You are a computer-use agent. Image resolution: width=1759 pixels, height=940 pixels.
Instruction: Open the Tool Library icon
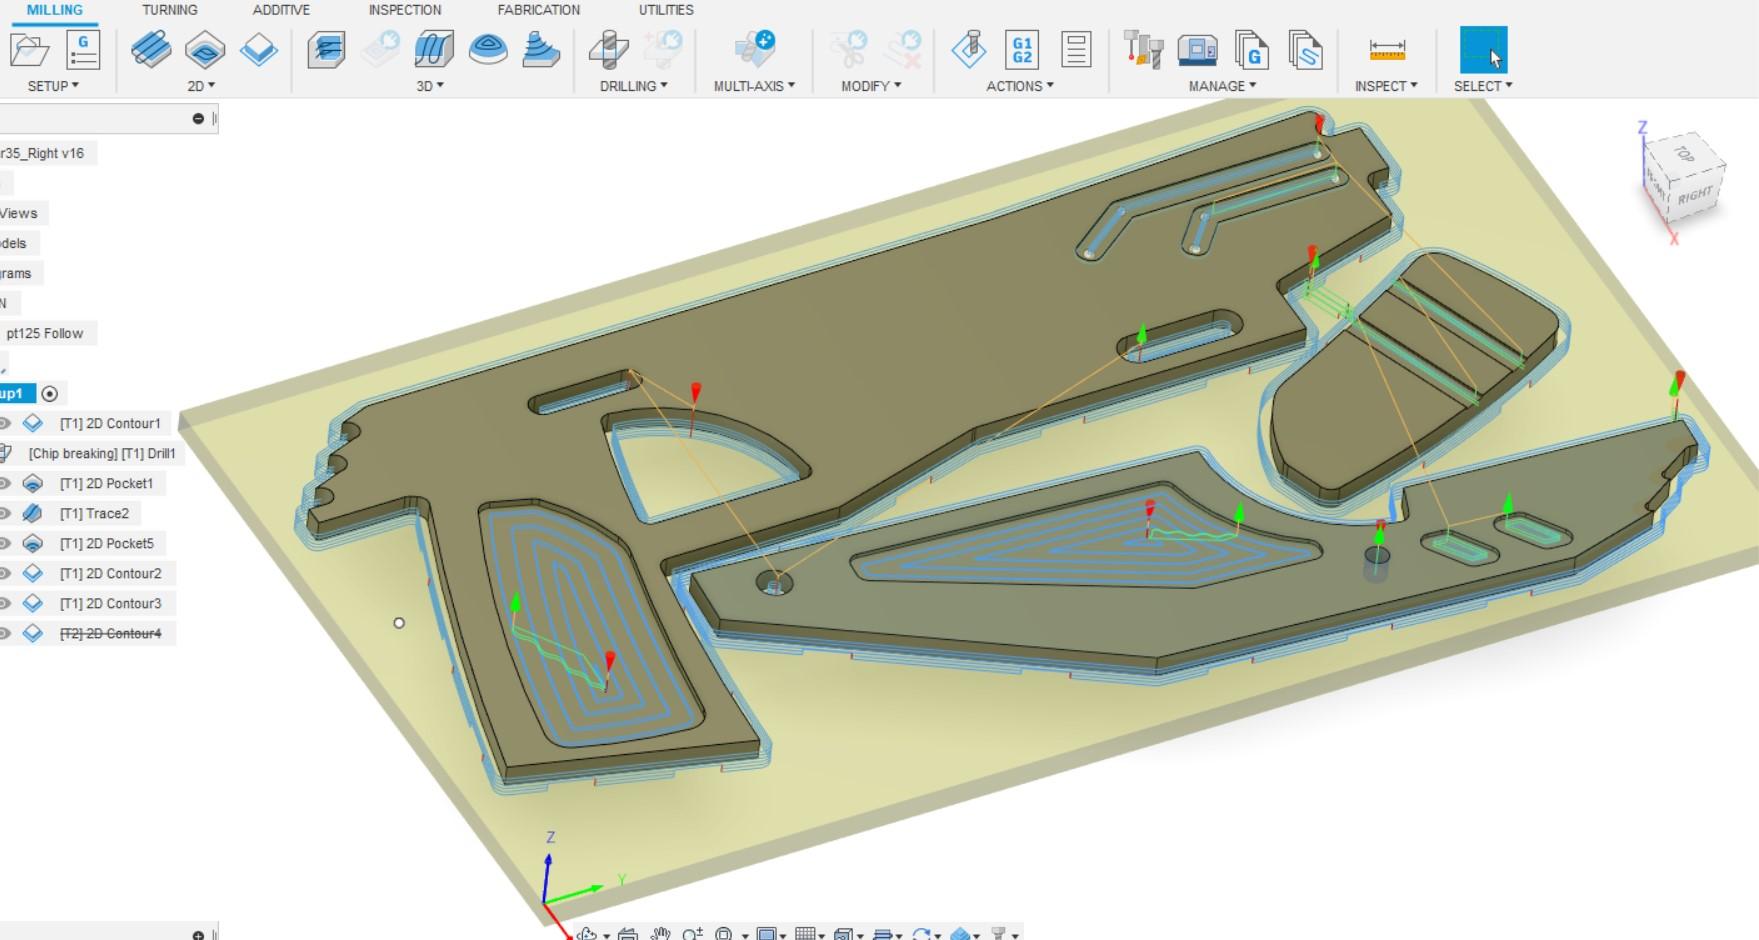click(1143, 49)
